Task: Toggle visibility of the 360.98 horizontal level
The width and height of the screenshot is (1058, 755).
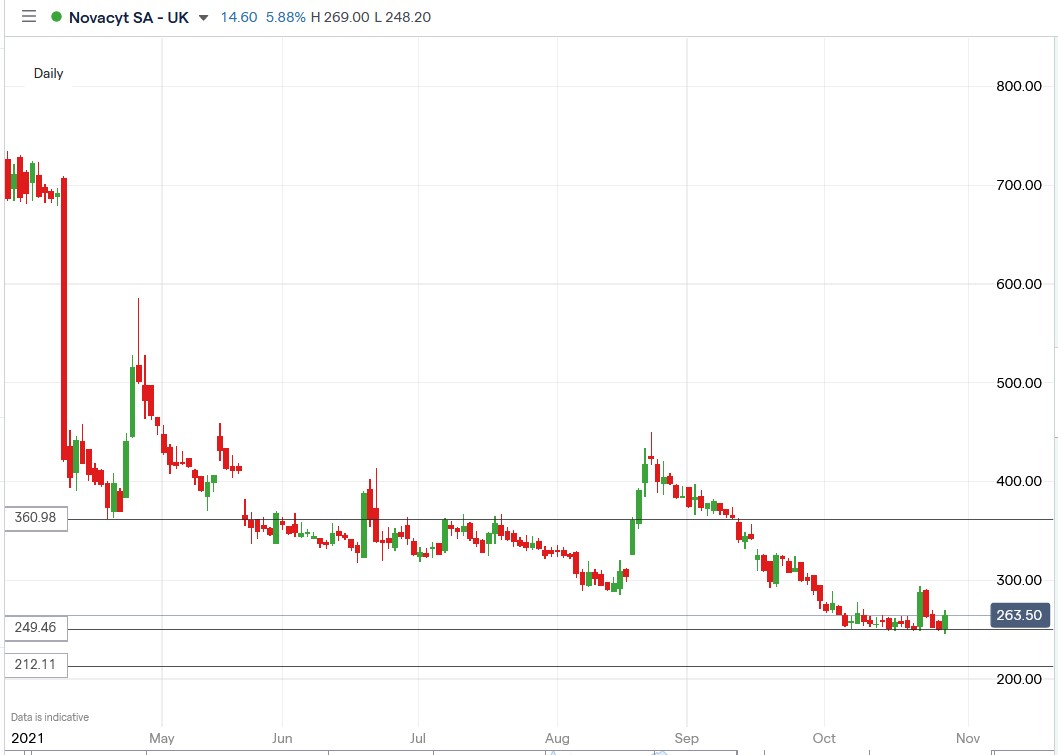Action: (x=36, y=518)
